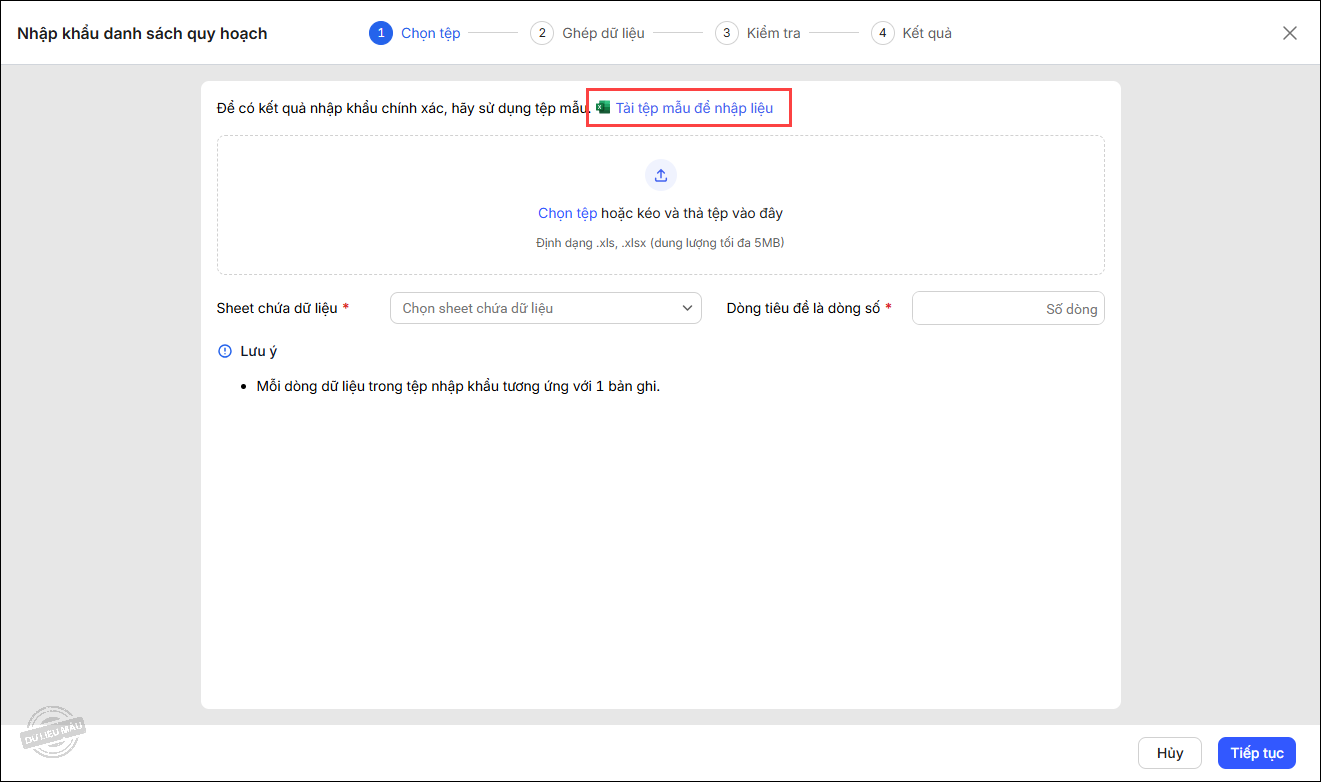Image resolution: width=1321 pixels, height=782 pixels.
Task: Click the green Excel template file icon
Action: [603, 107]
